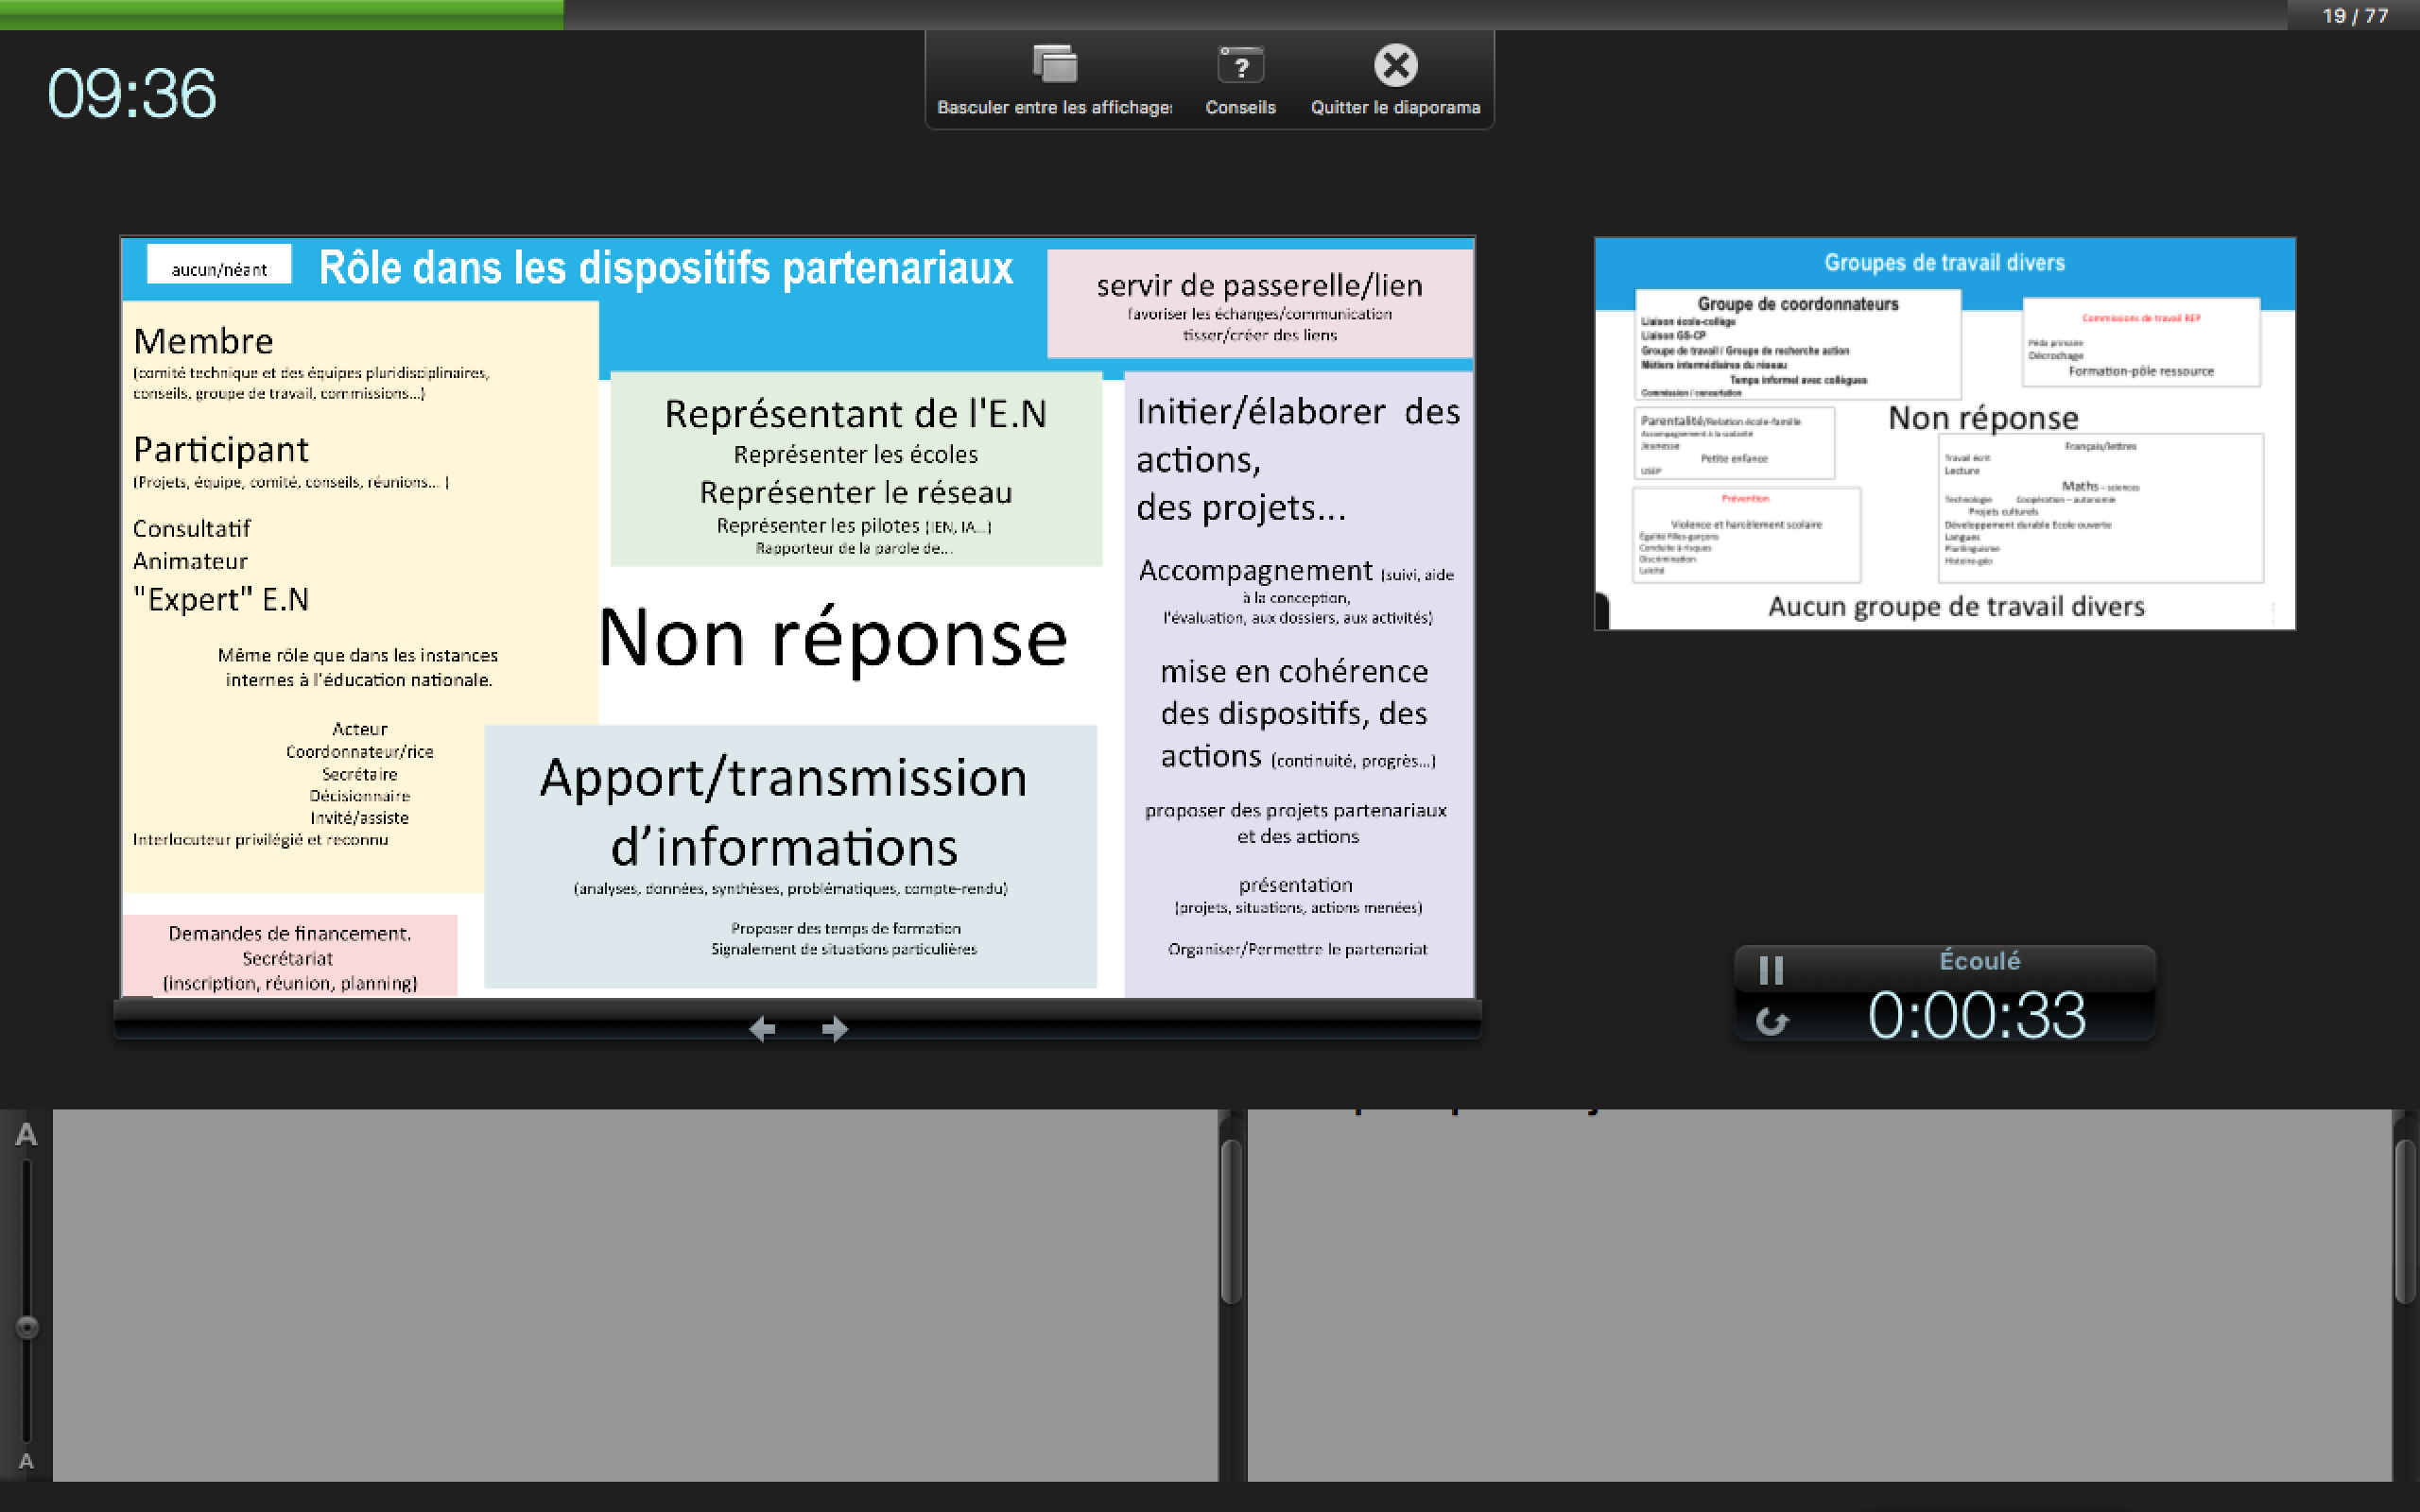Click the Basculer entre les affichages icon
The width and height of the screenshot is (2420, 1512).
click(x=1054, y=65)
